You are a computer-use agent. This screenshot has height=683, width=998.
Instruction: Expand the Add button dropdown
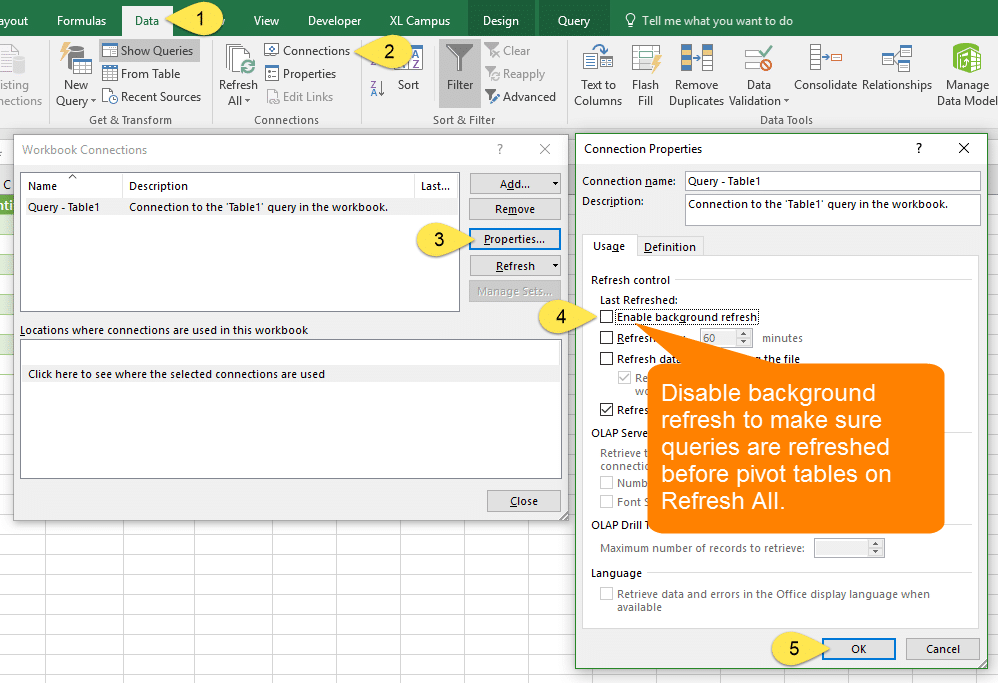point(555,184)
